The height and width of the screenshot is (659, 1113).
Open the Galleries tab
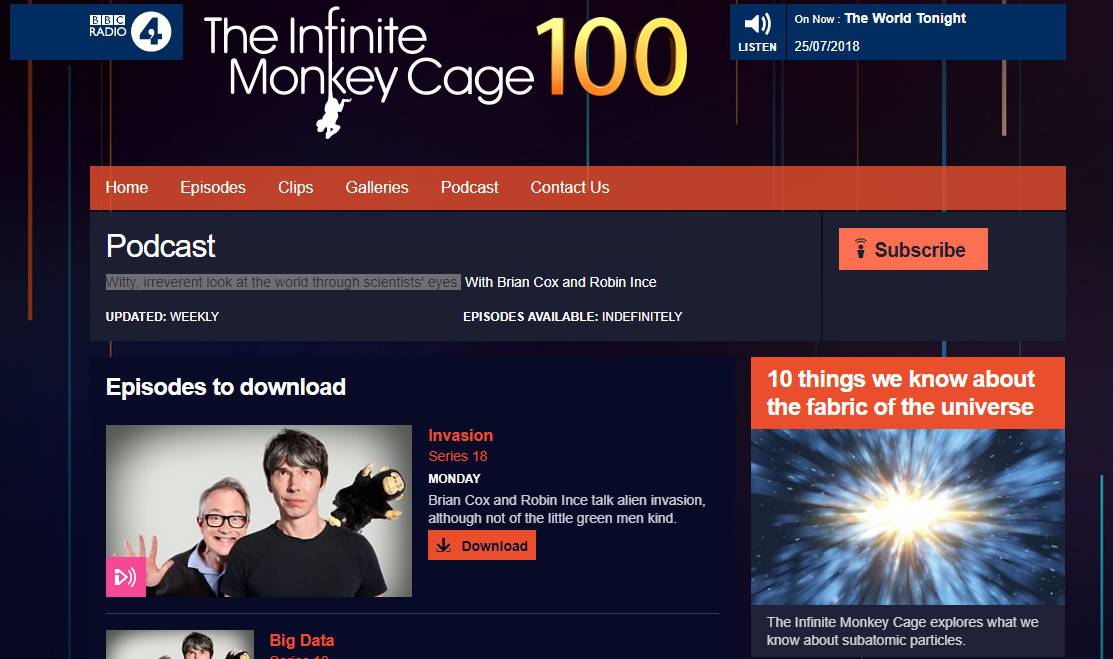coord(377,187)
